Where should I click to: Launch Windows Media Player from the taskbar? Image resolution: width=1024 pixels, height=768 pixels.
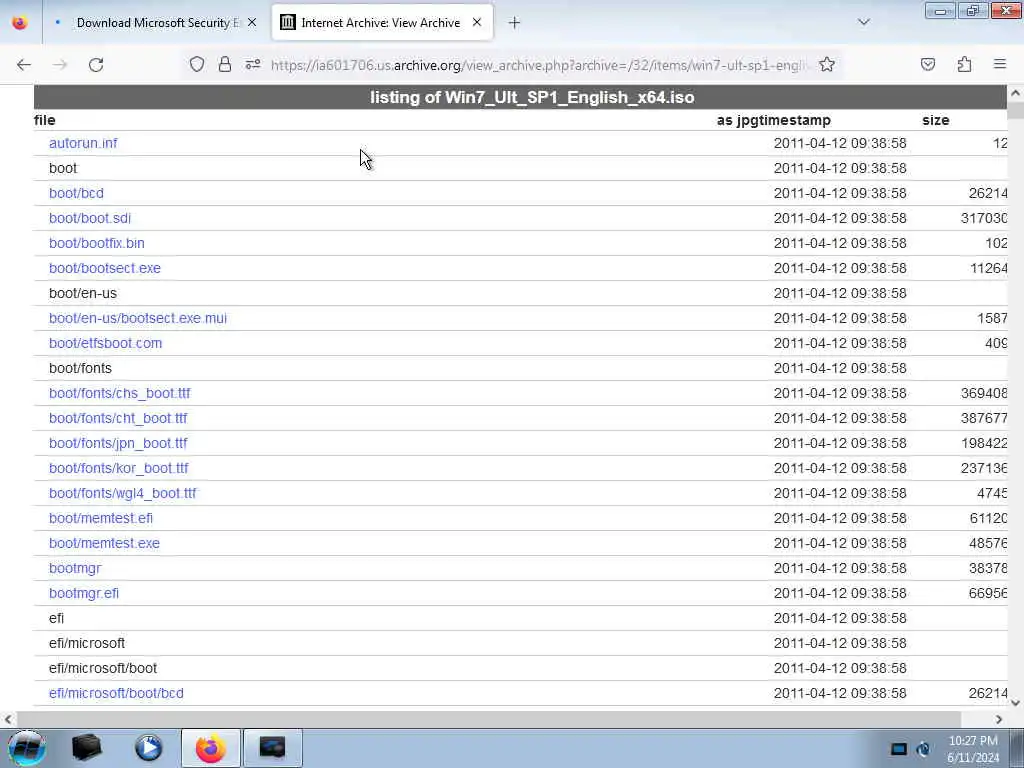point(148,747)
